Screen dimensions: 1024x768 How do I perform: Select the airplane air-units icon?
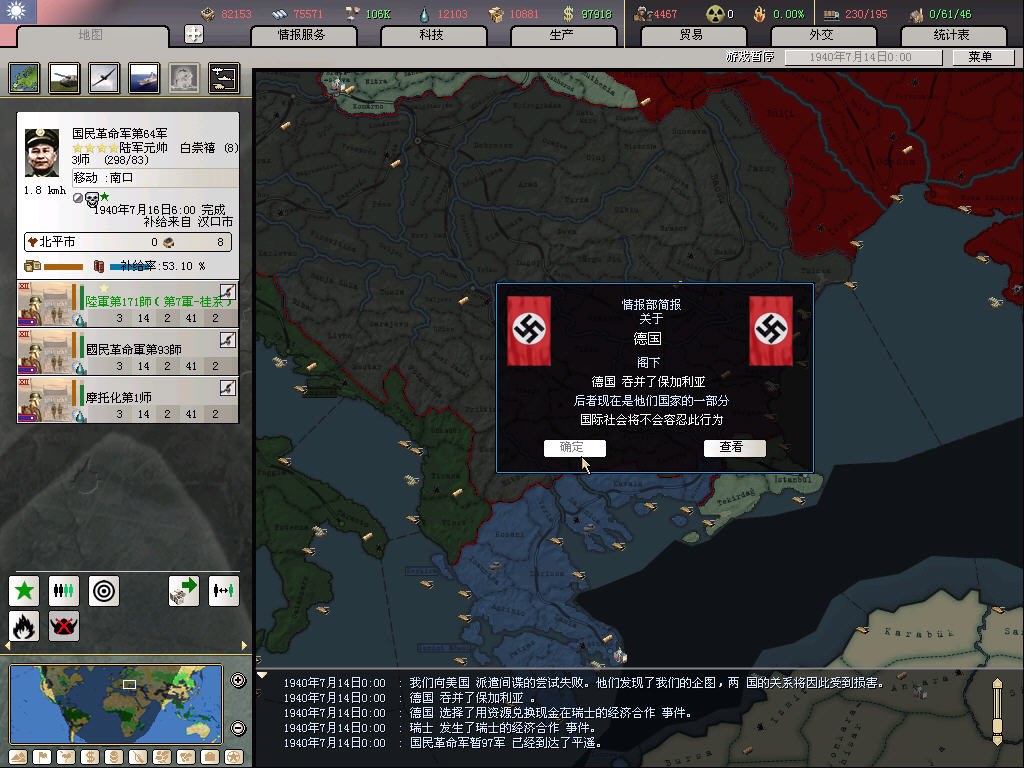(x=104, y=78)
